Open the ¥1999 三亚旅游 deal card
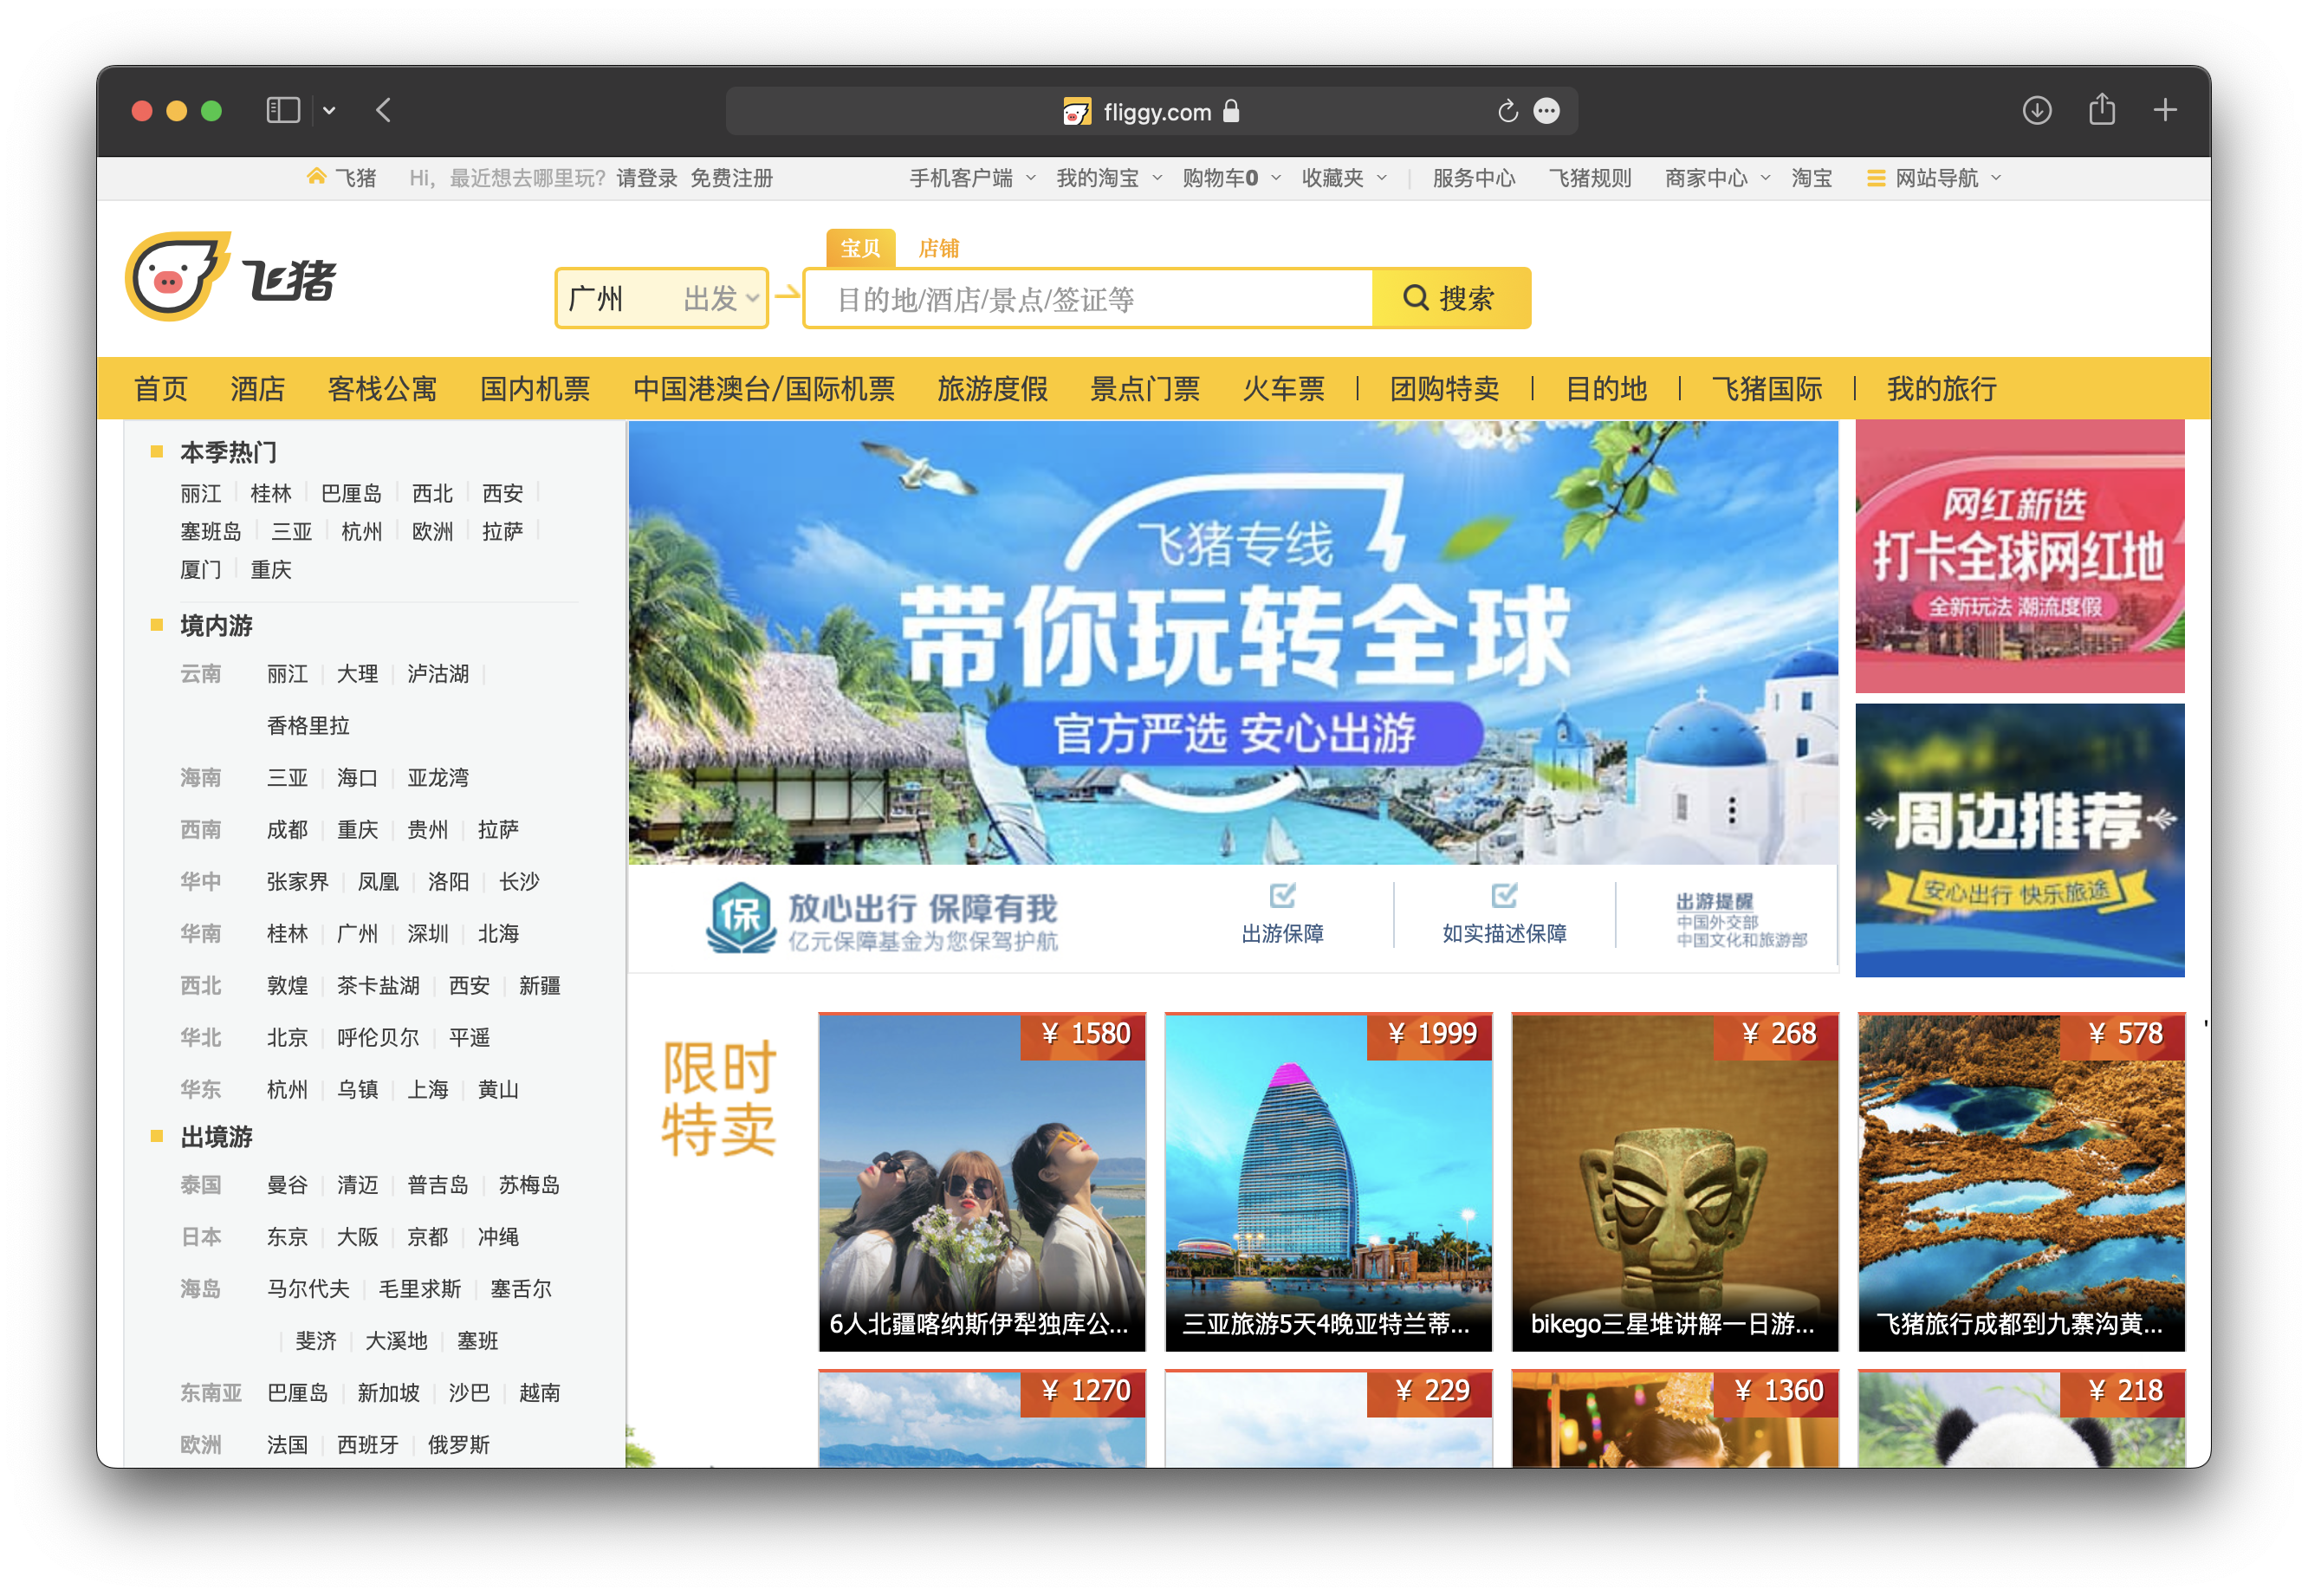The width and height of the screenshot is (2308, 1596). point(1328,1182)
